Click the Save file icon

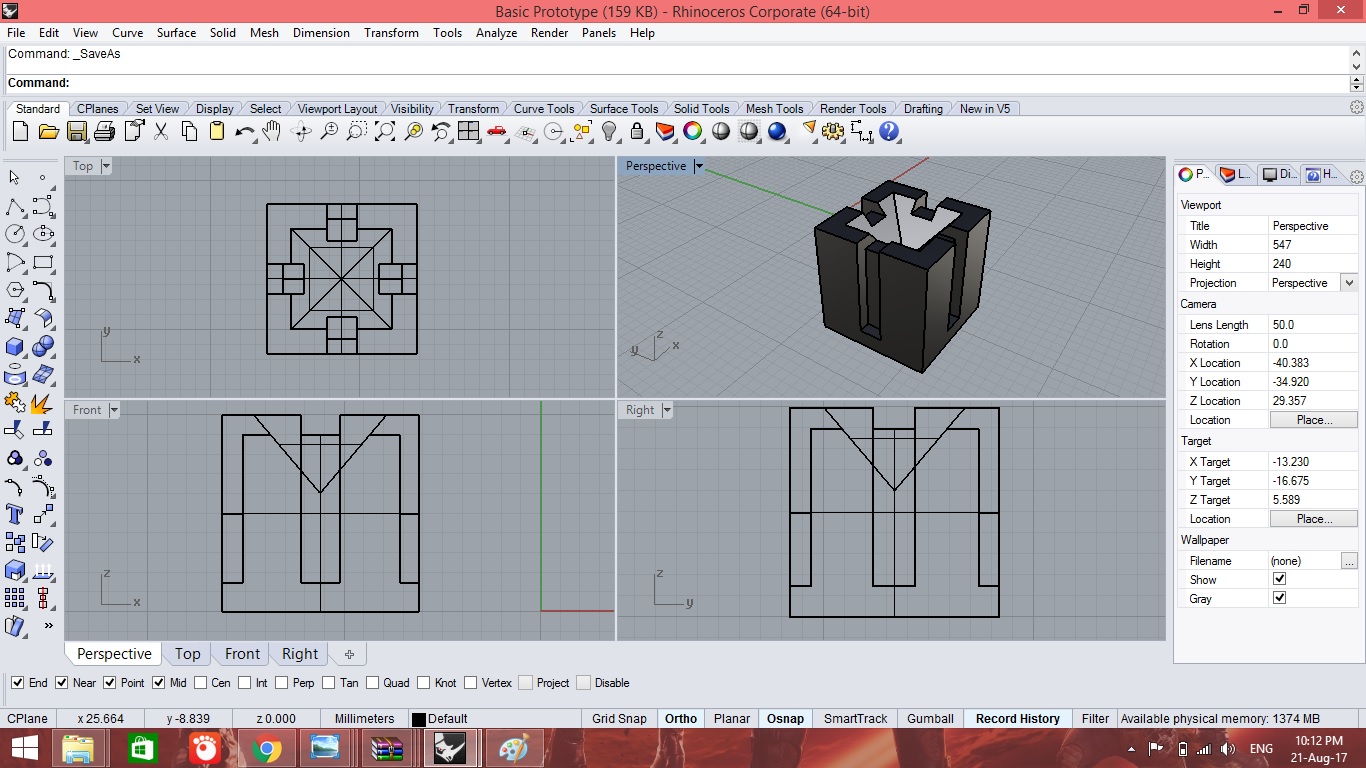point(76,131)
